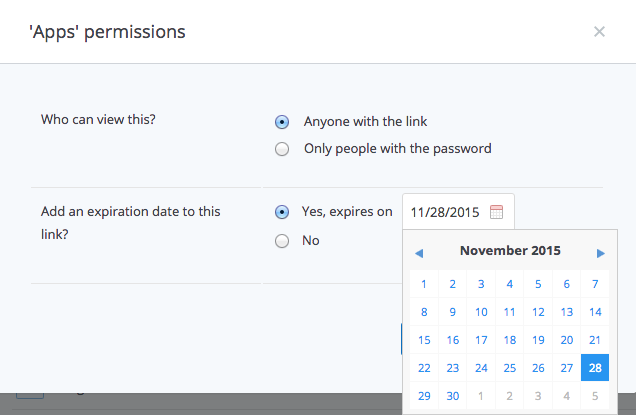The image size is (636, 415).
Task: Click the 'November 2015' month header
Action: (x=509, y=251)
